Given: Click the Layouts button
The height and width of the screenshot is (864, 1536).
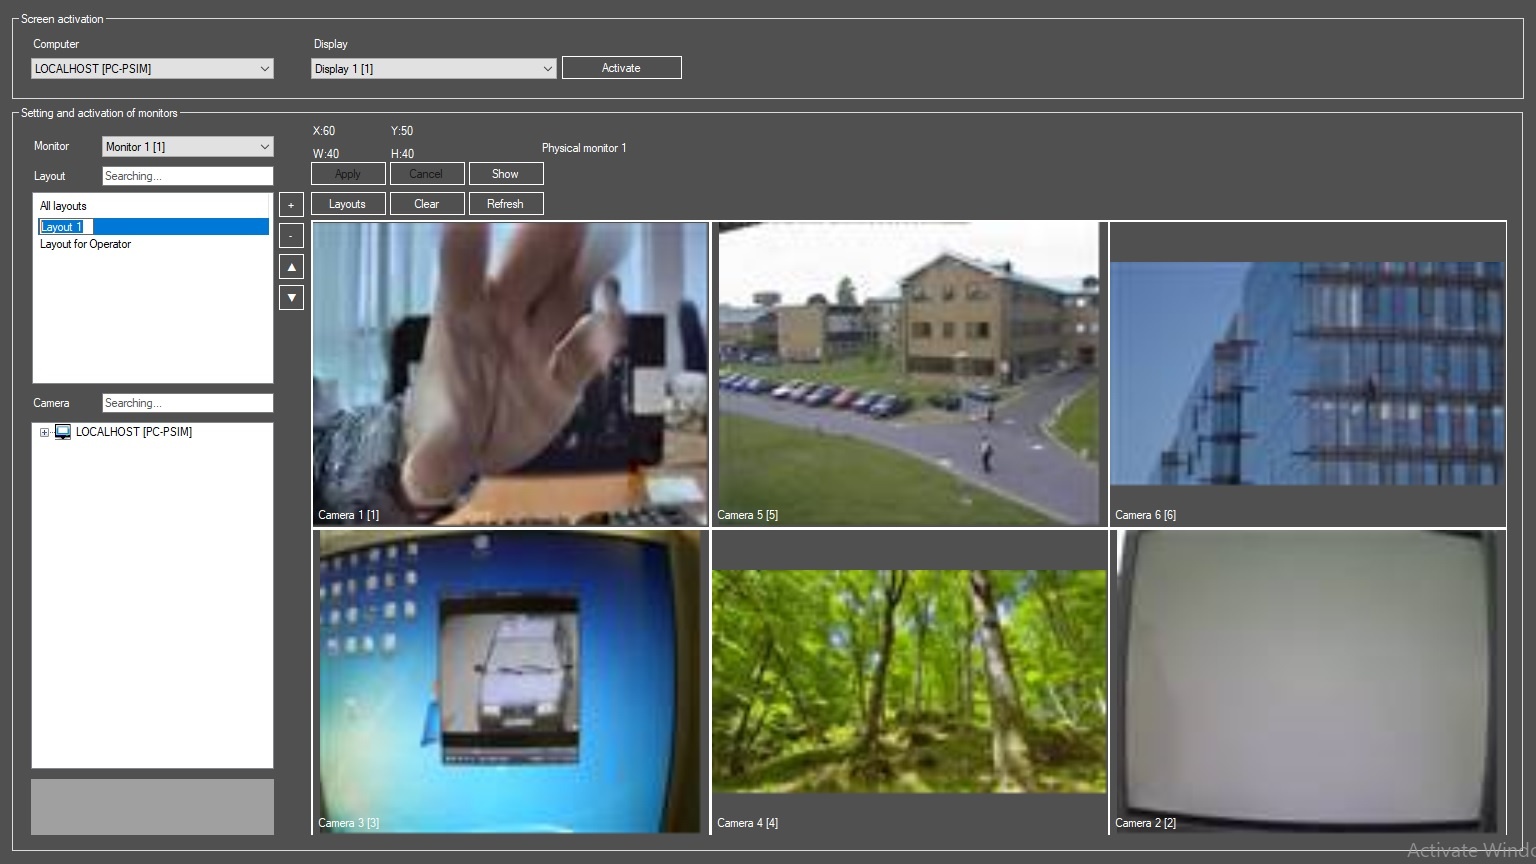Looking at the screenshot, I should 347,204.
